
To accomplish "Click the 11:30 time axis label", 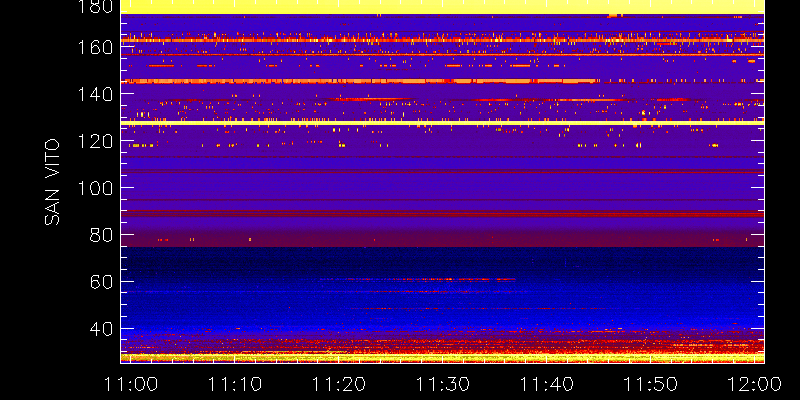I will tap(443, 383).
